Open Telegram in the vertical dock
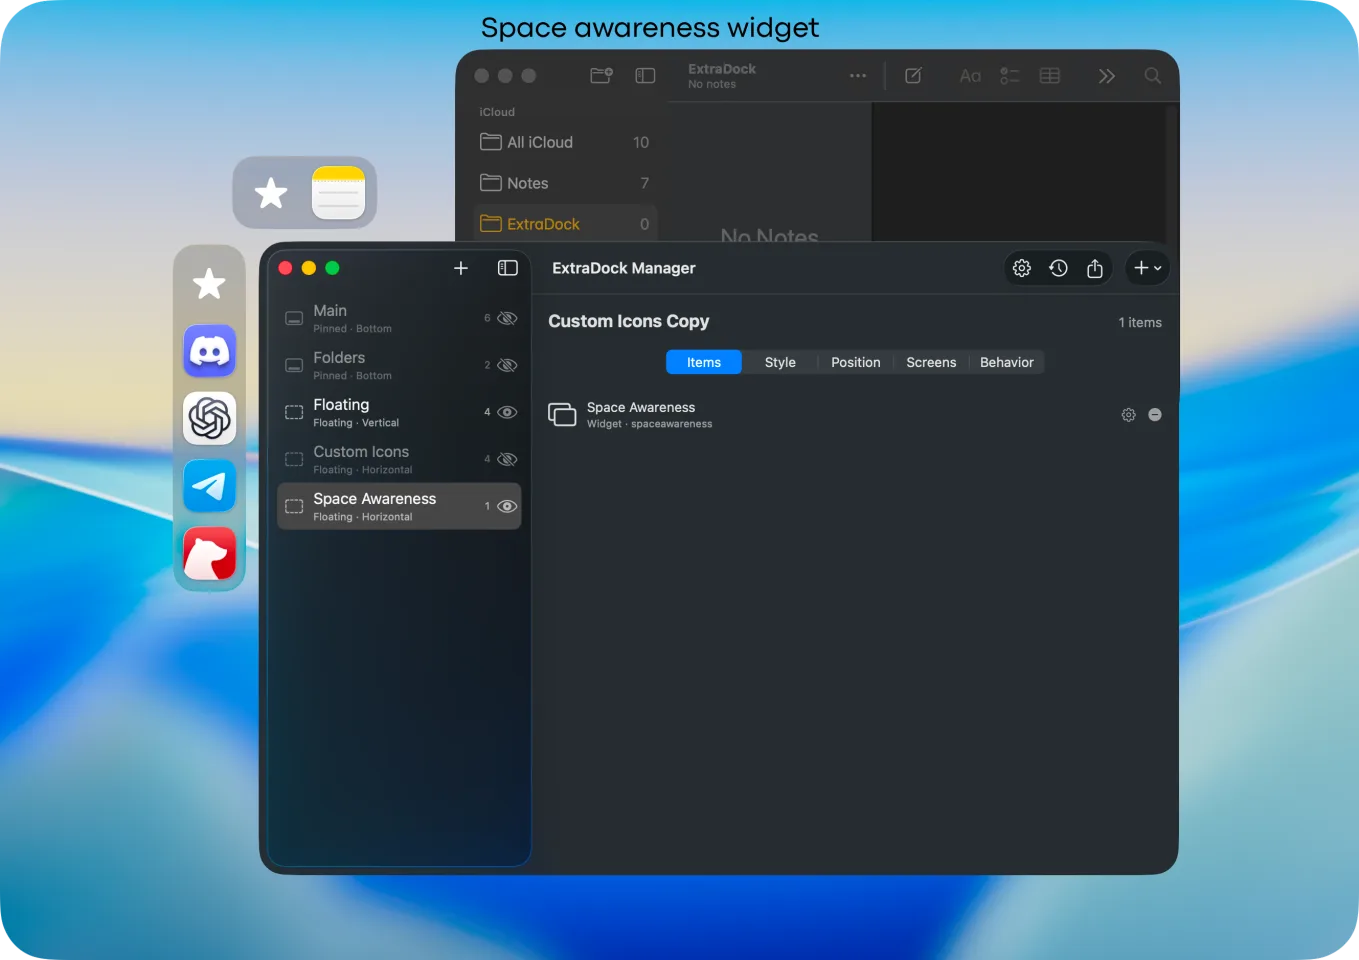The width and height of the screenshot is (1359, 960). click(209, 486)
